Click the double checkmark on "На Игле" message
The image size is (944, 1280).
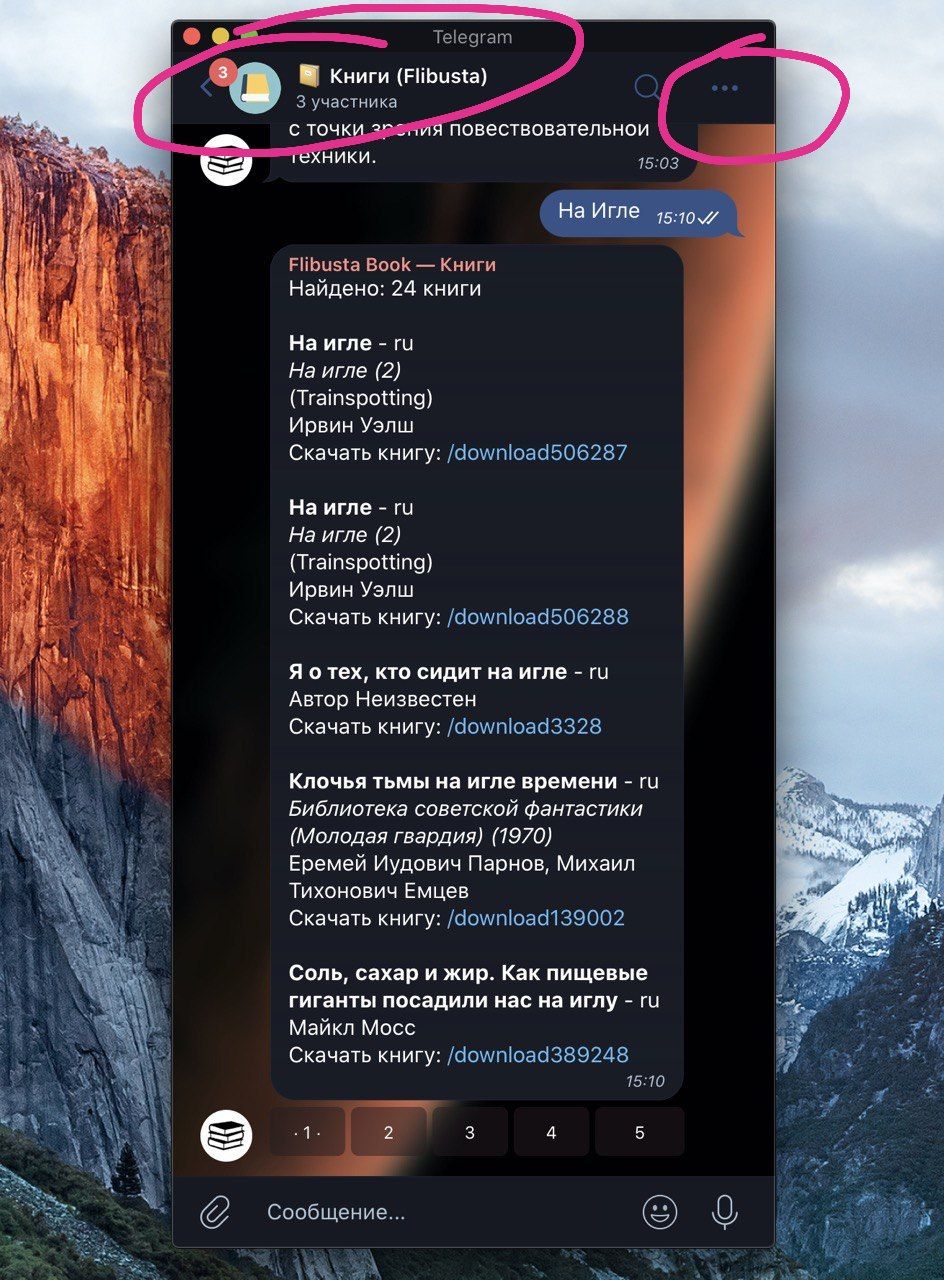tap(708, 217)
